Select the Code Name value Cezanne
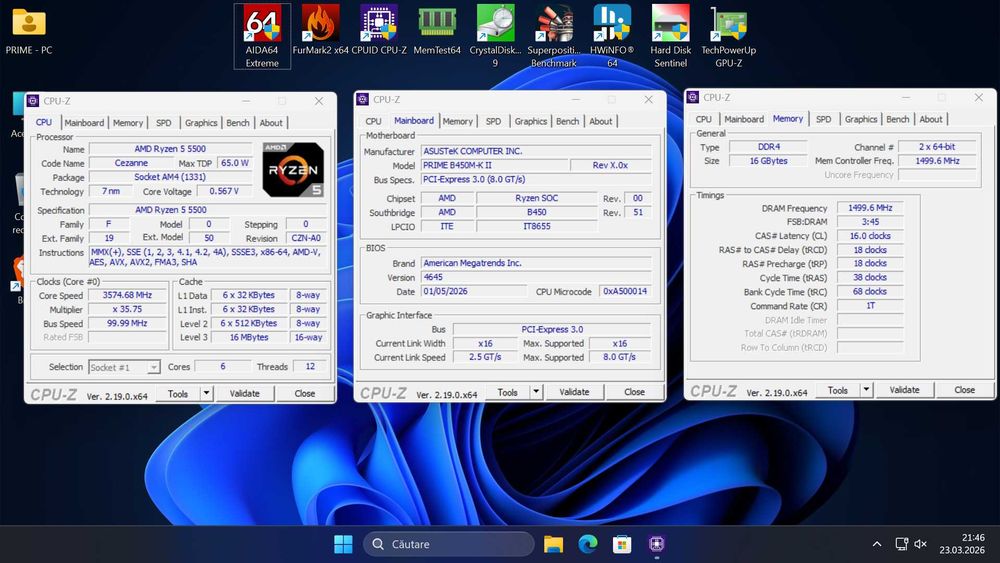 (x=131, y=163)
